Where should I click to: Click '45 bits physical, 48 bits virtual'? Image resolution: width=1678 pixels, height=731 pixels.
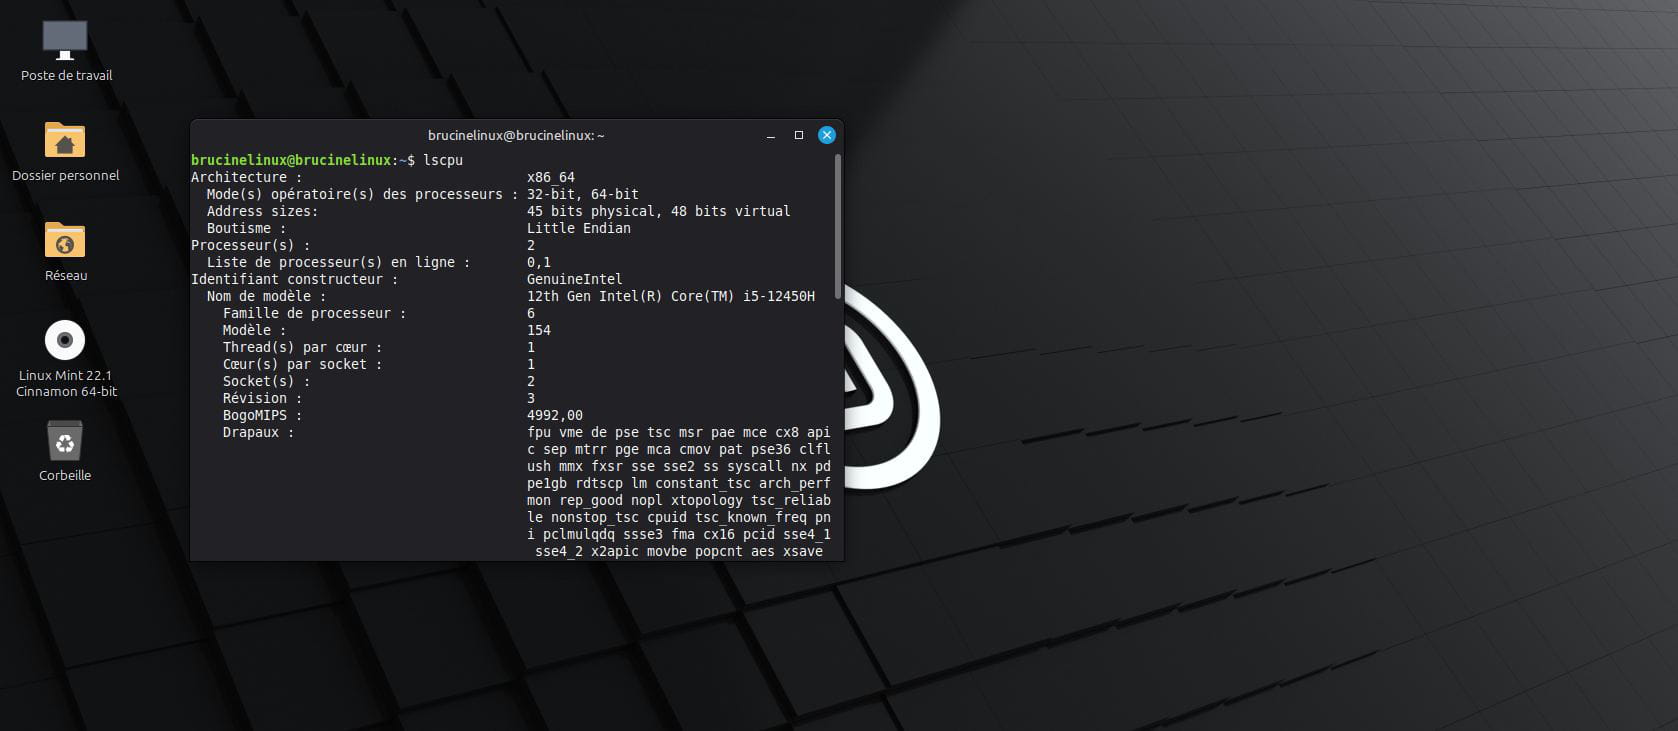point(659,211)
